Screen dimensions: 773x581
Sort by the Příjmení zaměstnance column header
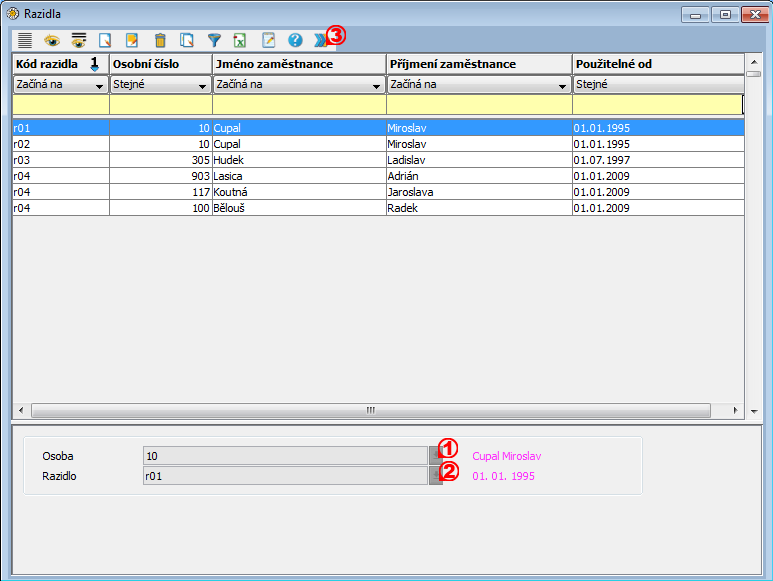(478, 64)
